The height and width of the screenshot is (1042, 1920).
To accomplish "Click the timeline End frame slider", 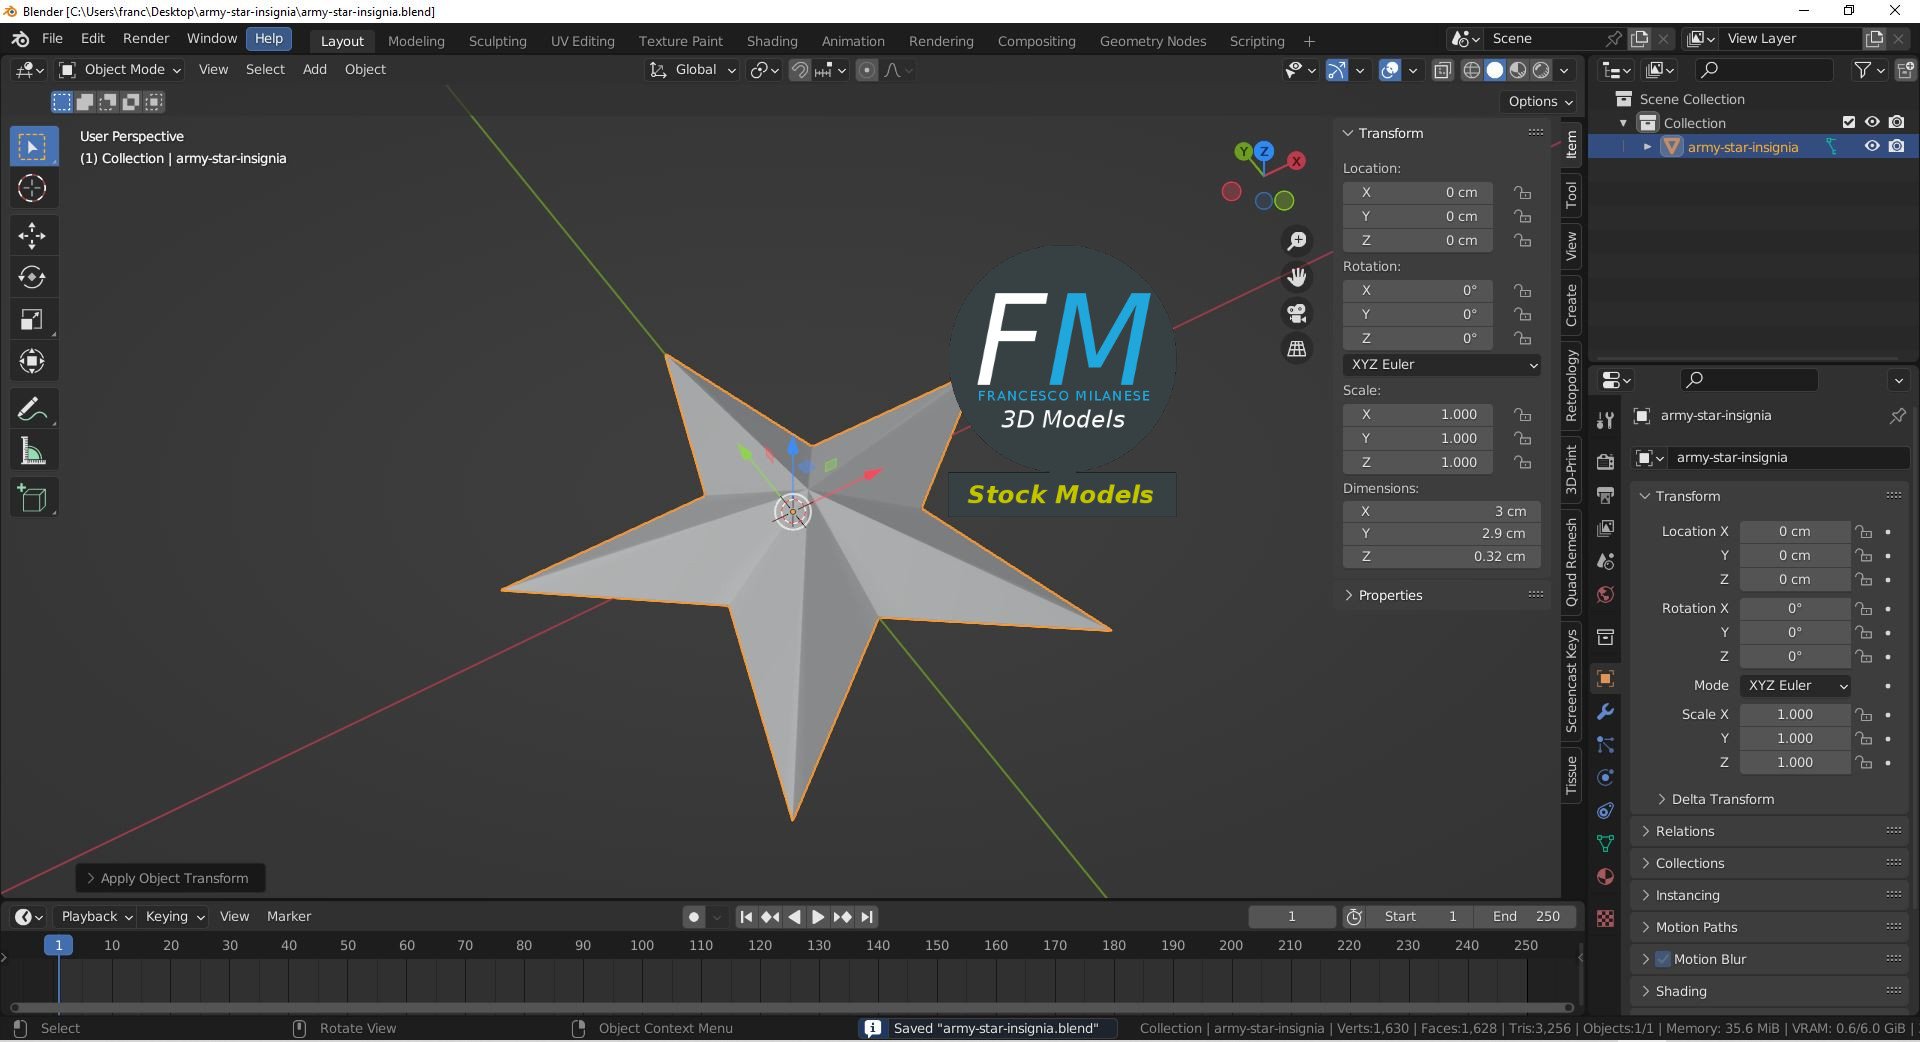I will click(1526, 917).
